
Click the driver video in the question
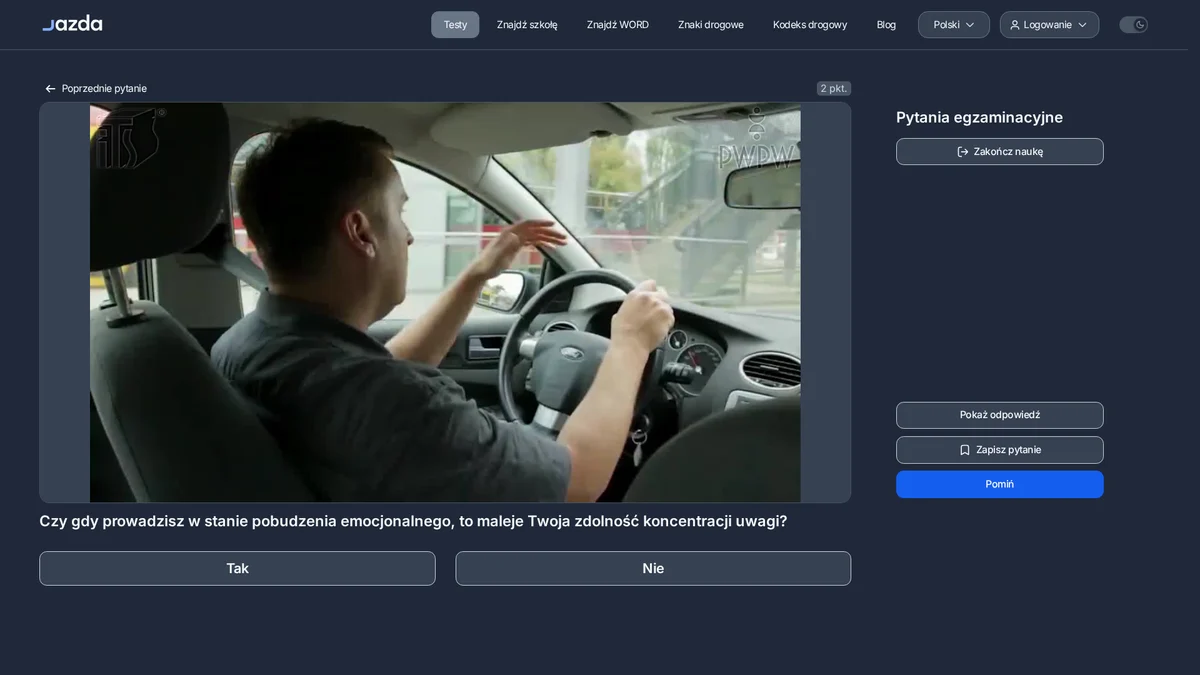point(445,302)
